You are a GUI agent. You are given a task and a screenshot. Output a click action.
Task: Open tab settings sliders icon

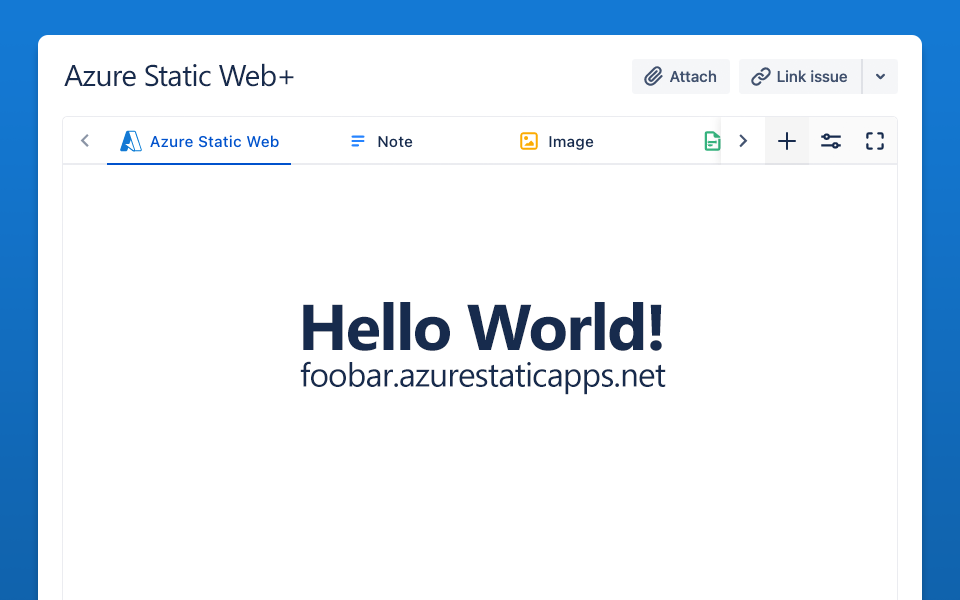(x=831, y=141)
